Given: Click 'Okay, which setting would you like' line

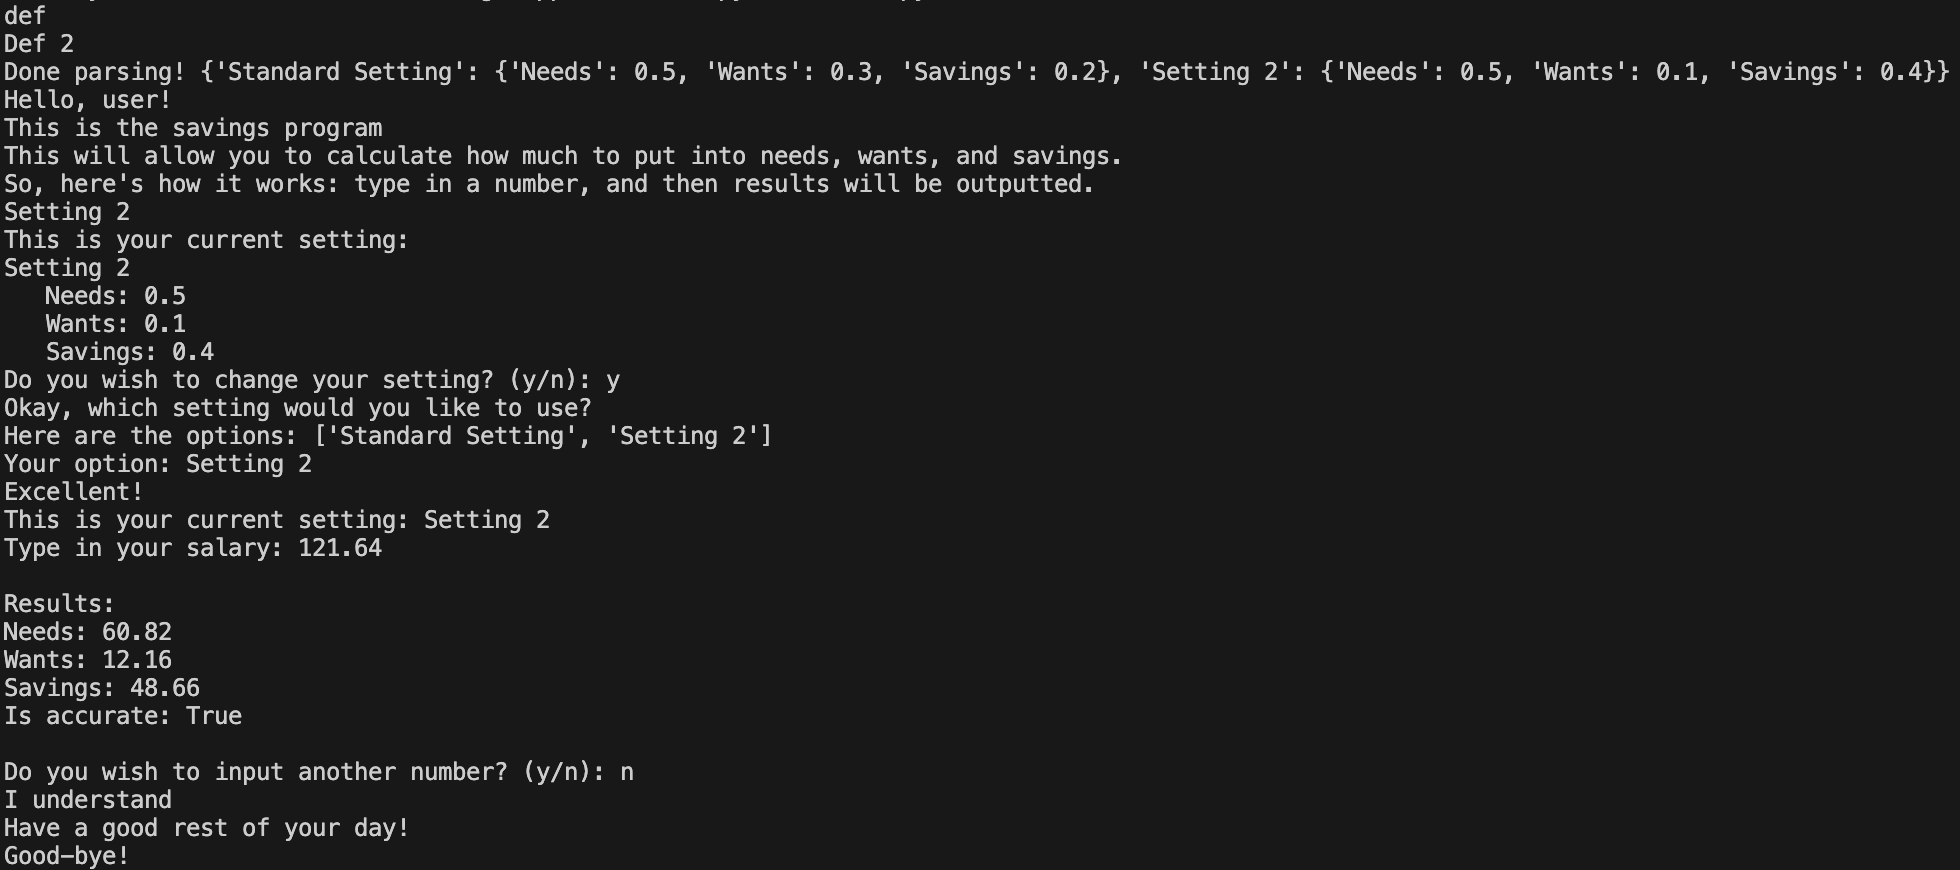Looking at the screenshot, I should click(298, 408).
